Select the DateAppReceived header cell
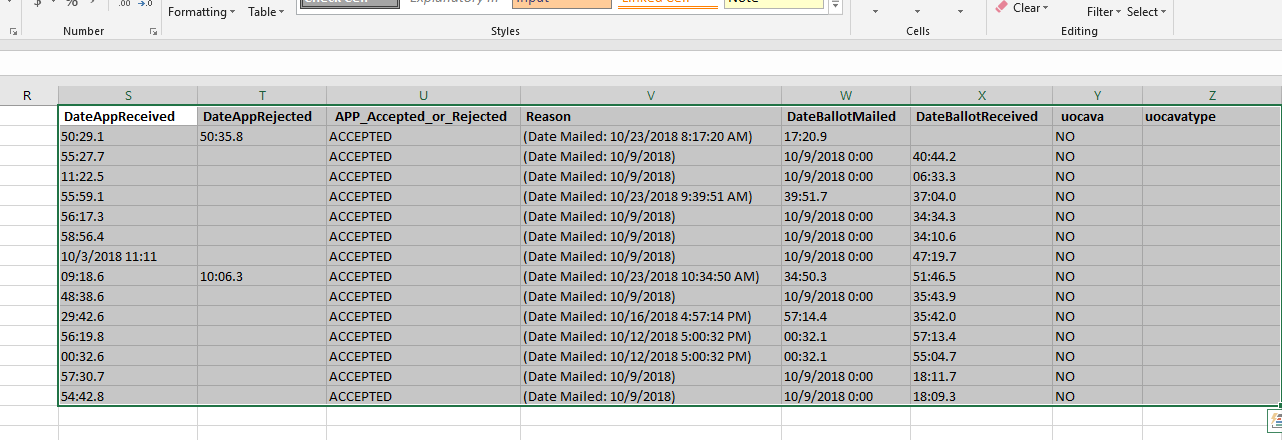Image resolution: width=1282 pixels, height=440 pixels. pyautogui.click(x=127, y=116)
